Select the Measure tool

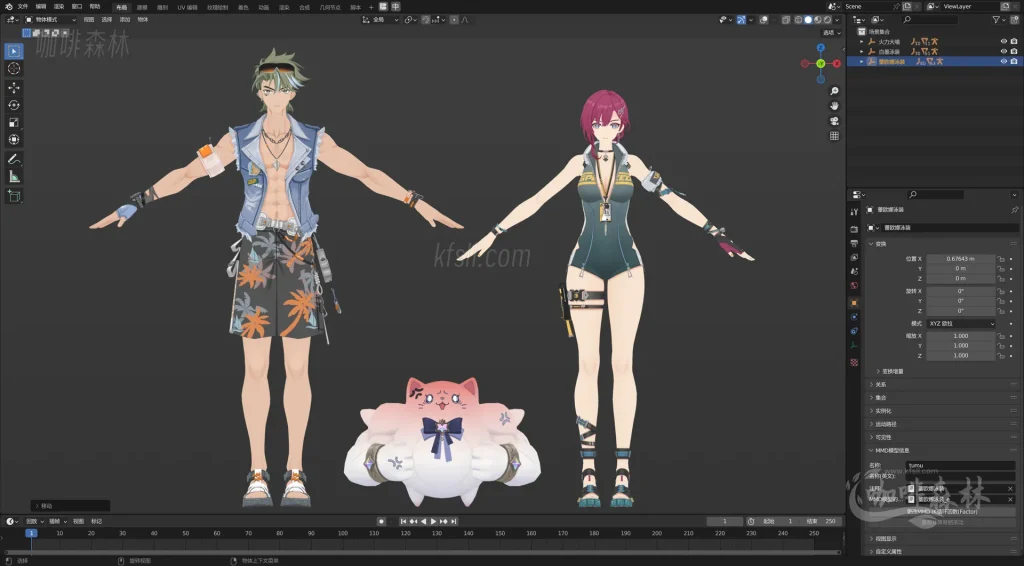pos(14,177)
